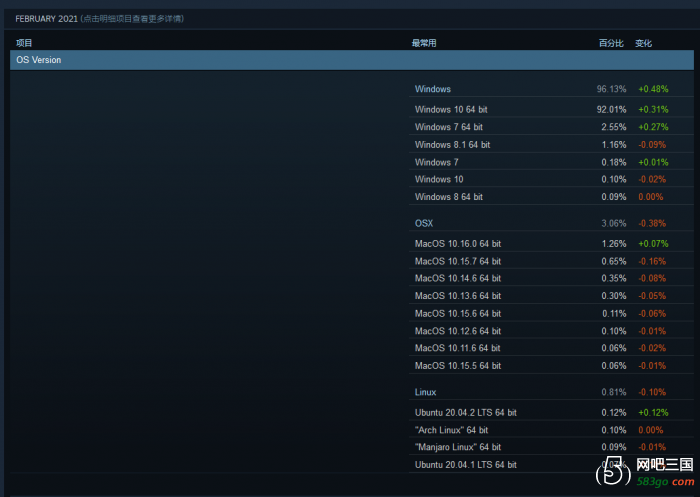Click the 1.26% percentage value

613,244
